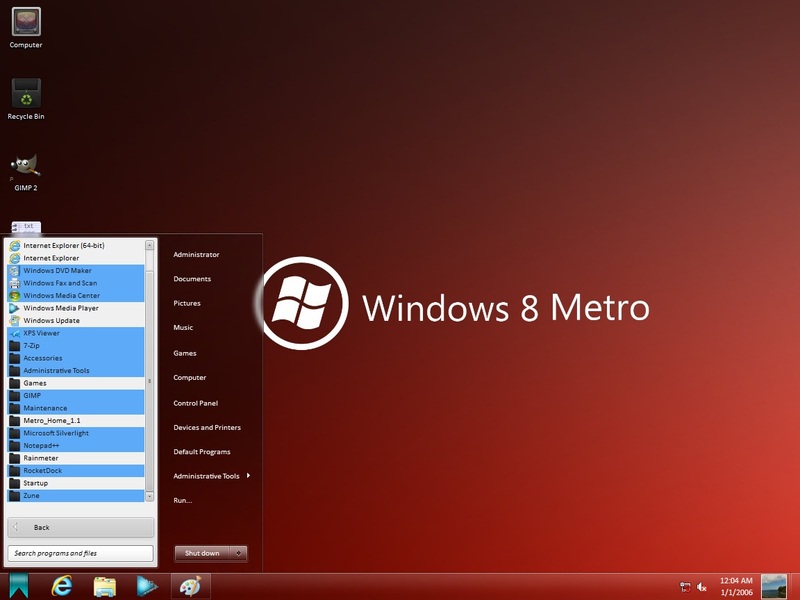Image resolution: width=800 pixels, height=600 pixels.
Task: Launch Windows Media Center
Action: coord(60,294)
